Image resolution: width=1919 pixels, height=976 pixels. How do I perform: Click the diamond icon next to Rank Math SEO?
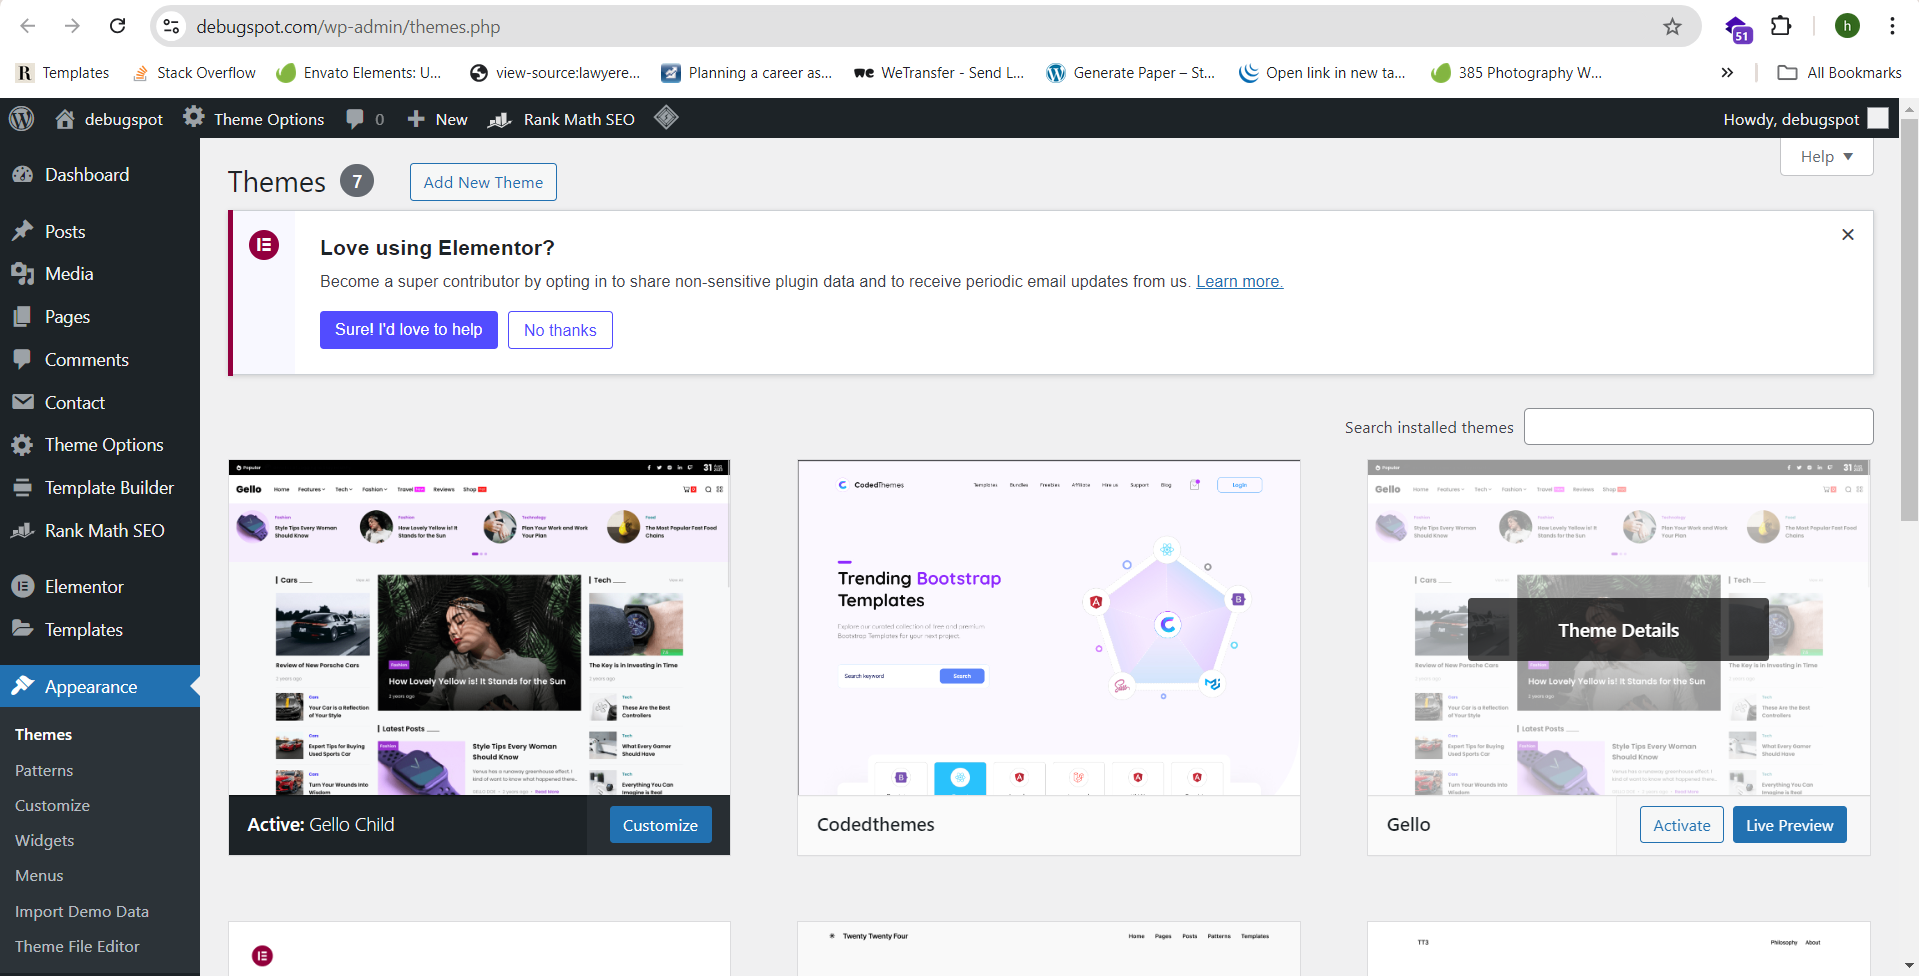coord(666,118)
